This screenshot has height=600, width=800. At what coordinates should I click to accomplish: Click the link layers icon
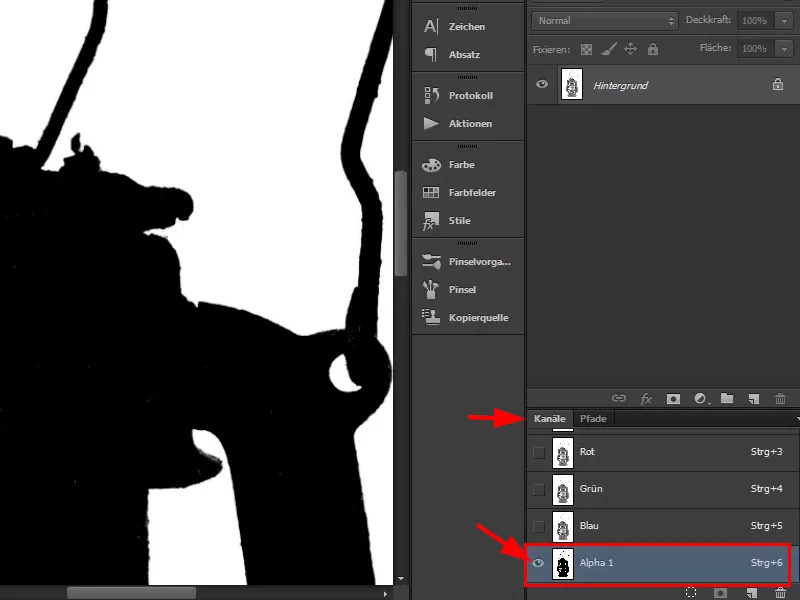tap(619, 398)
